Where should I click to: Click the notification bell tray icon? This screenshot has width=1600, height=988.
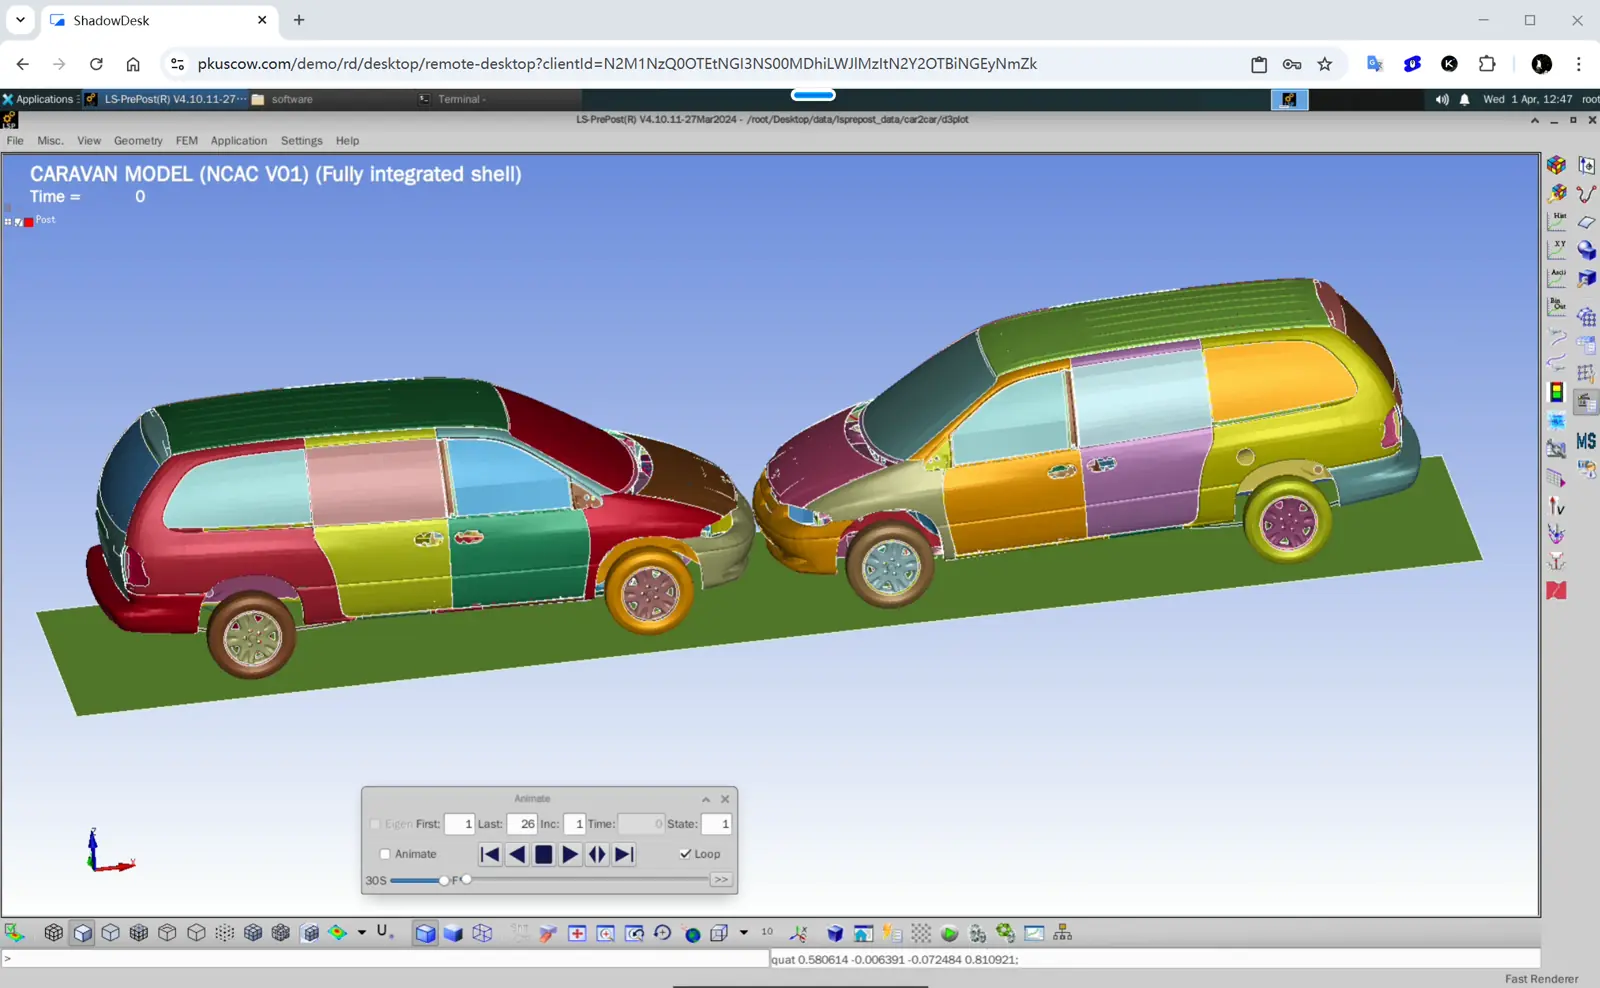point(1465,99)
